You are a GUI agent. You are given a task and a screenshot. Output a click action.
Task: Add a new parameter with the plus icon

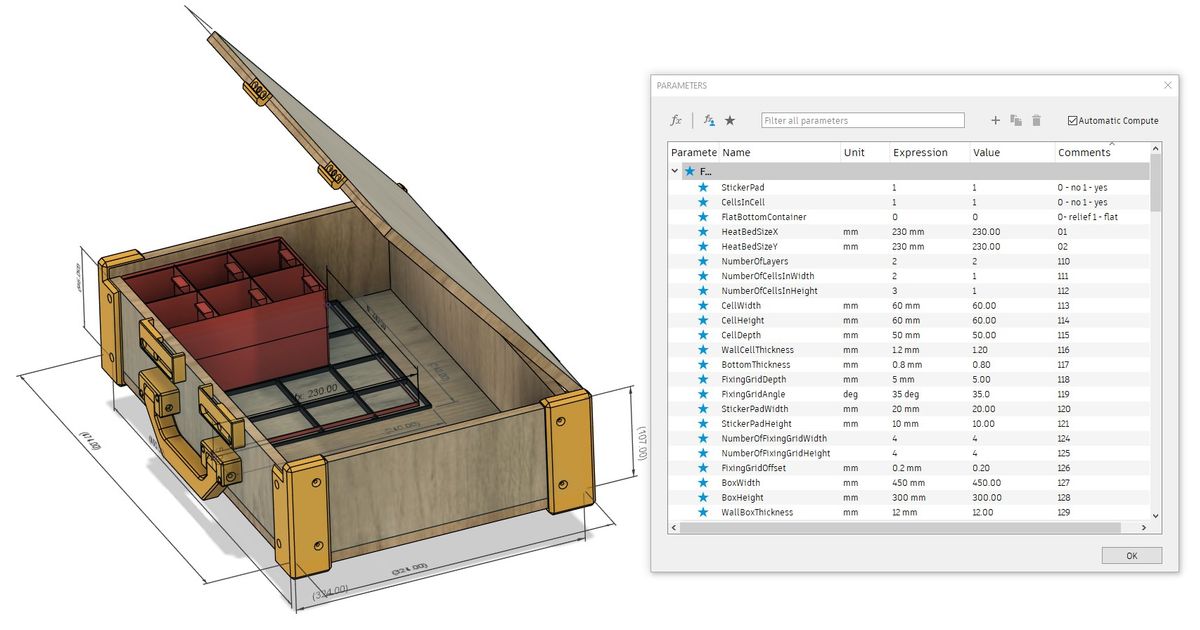tap(995, 120)
